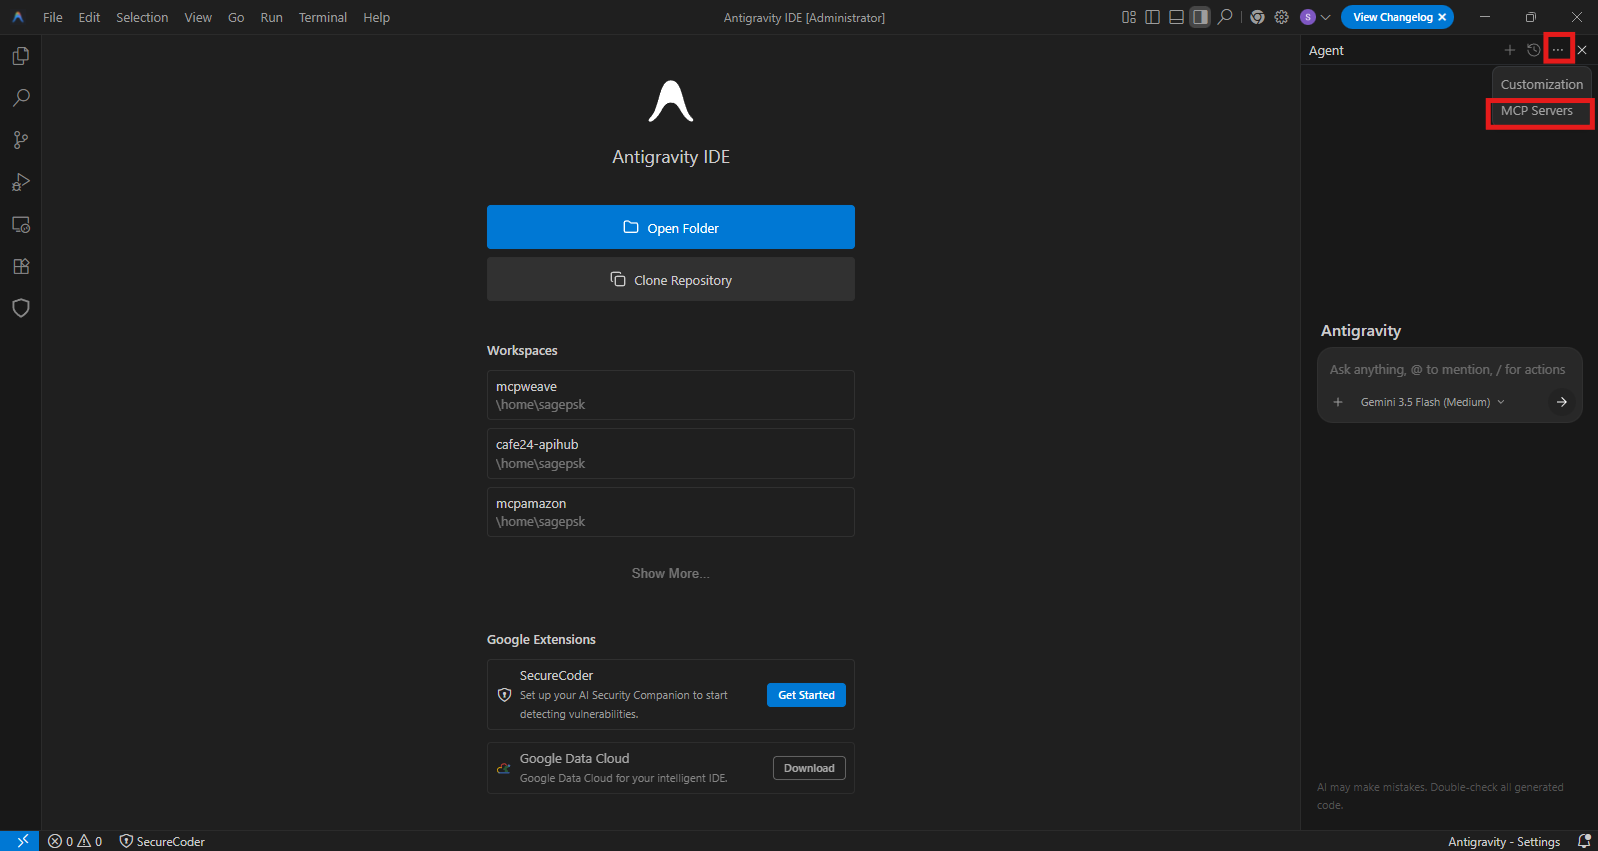Open the SecureCoder shield view in activity bar
1598x851 pixels.
pyautogui.click(x=20, y=308)
